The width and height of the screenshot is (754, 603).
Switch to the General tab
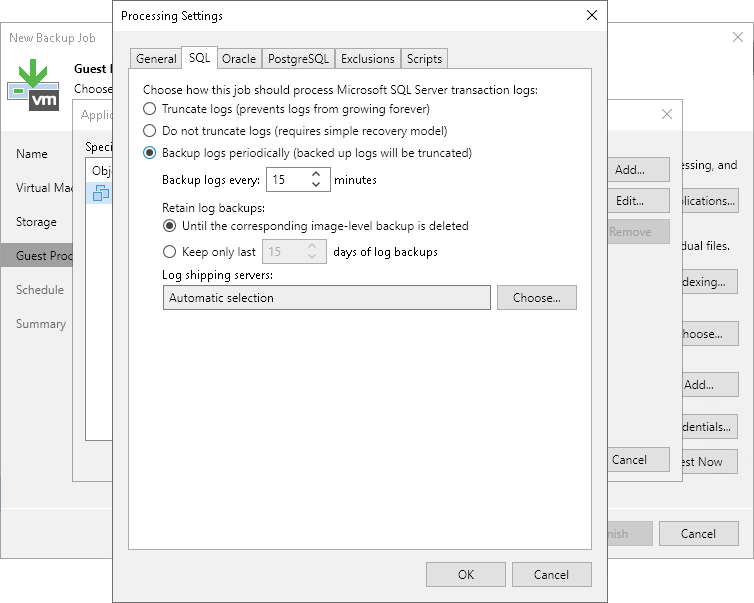coord(156,59)
